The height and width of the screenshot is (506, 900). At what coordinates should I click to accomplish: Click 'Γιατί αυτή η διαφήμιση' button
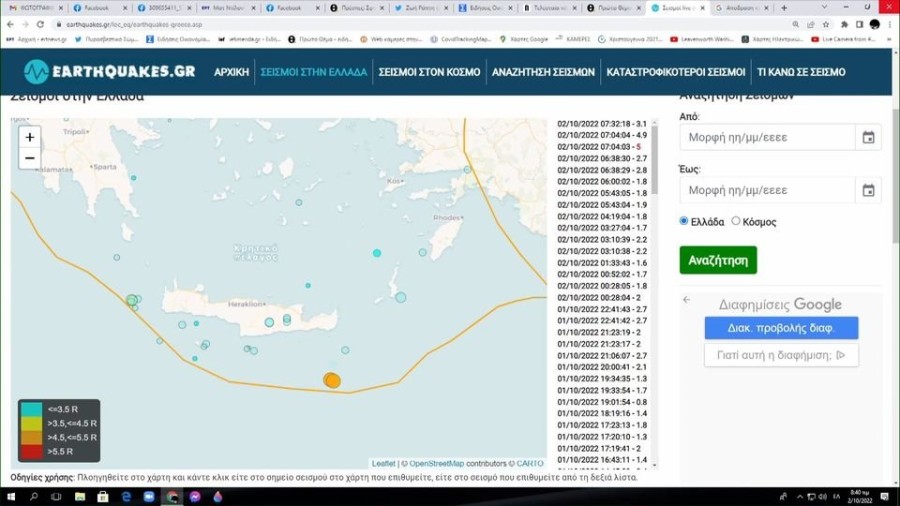781,355
